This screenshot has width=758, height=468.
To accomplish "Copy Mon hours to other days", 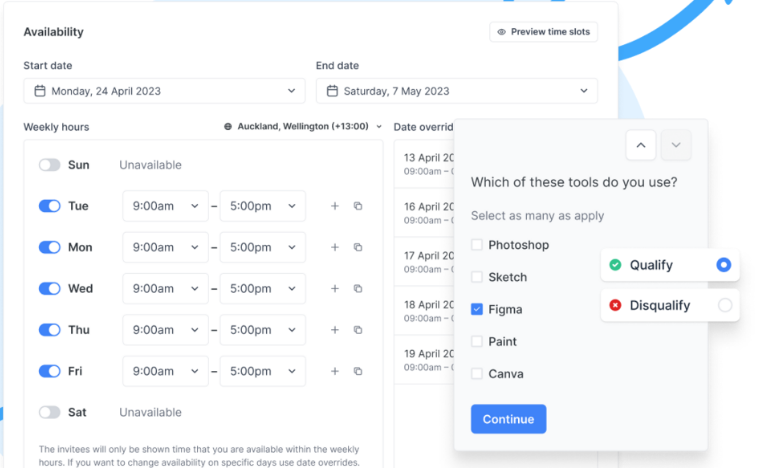I will click(x=358, y=247).
